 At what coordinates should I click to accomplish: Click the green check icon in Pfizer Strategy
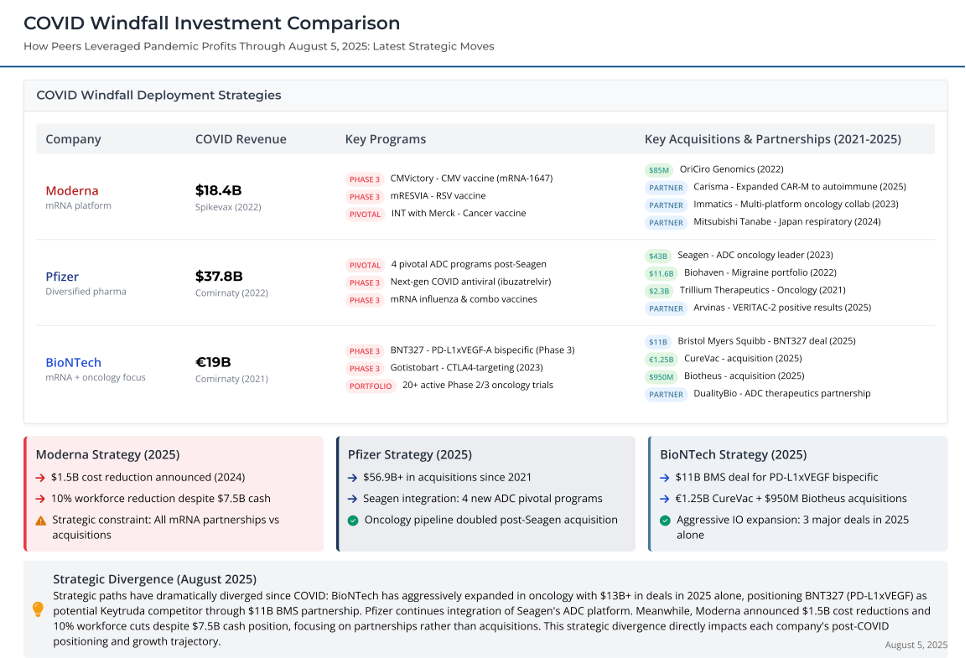(353, 521)
